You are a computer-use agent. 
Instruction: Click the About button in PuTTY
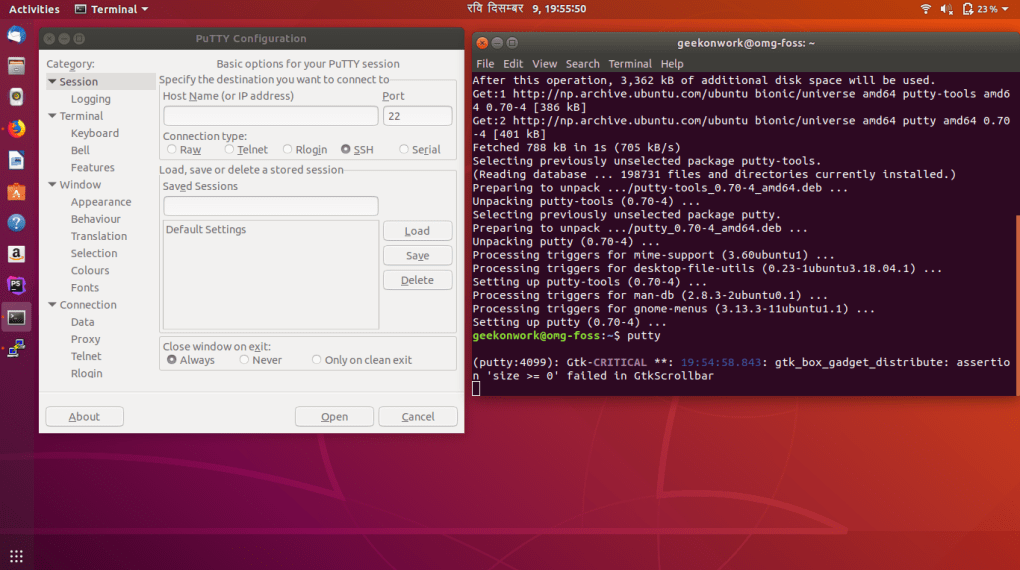[x=85, y=416]
